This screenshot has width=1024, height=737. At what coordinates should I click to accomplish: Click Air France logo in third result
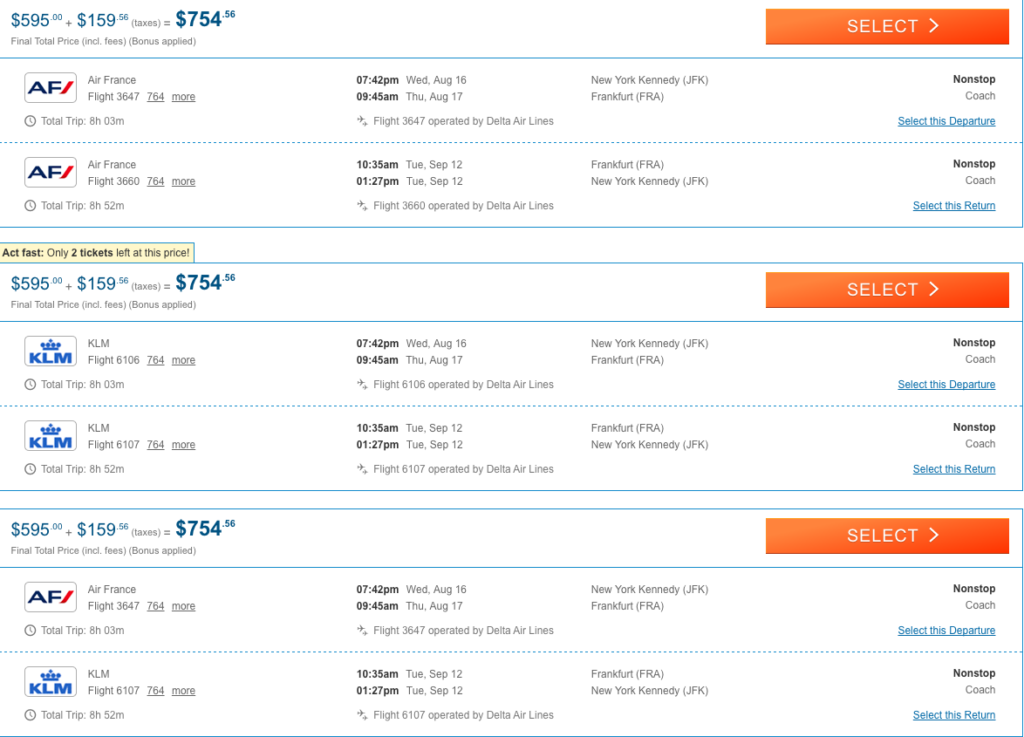coord(50,597)
